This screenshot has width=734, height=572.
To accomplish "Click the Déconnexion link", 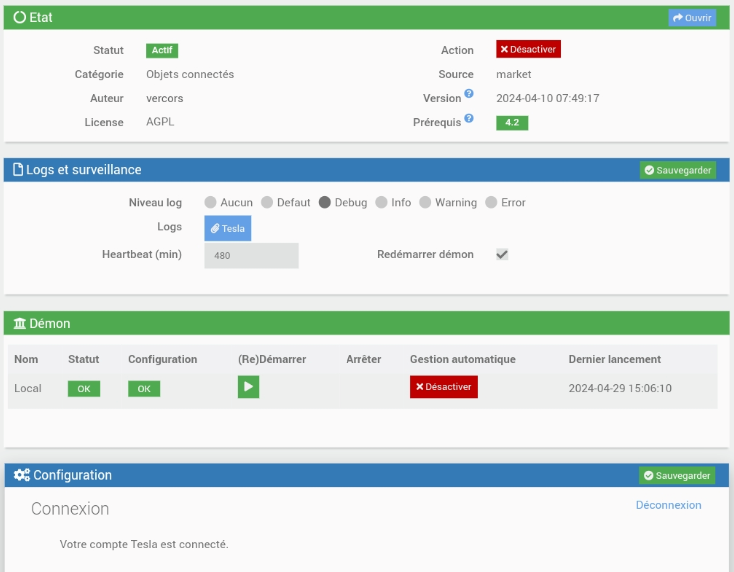I will [668, 505].
